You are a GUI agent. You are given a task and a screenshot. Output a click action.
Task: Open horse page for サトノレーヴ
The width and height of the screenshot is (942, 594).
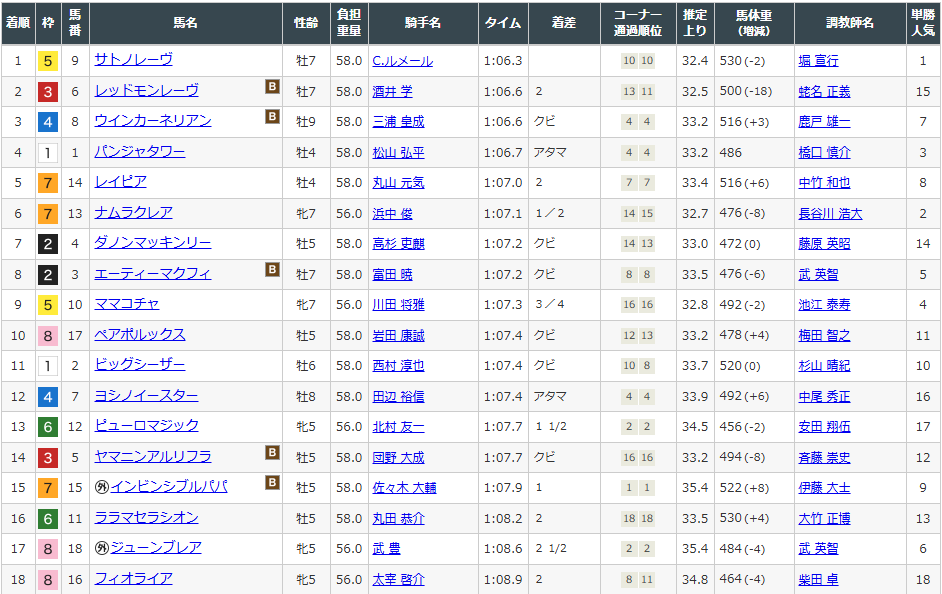[x=133, y=60]
